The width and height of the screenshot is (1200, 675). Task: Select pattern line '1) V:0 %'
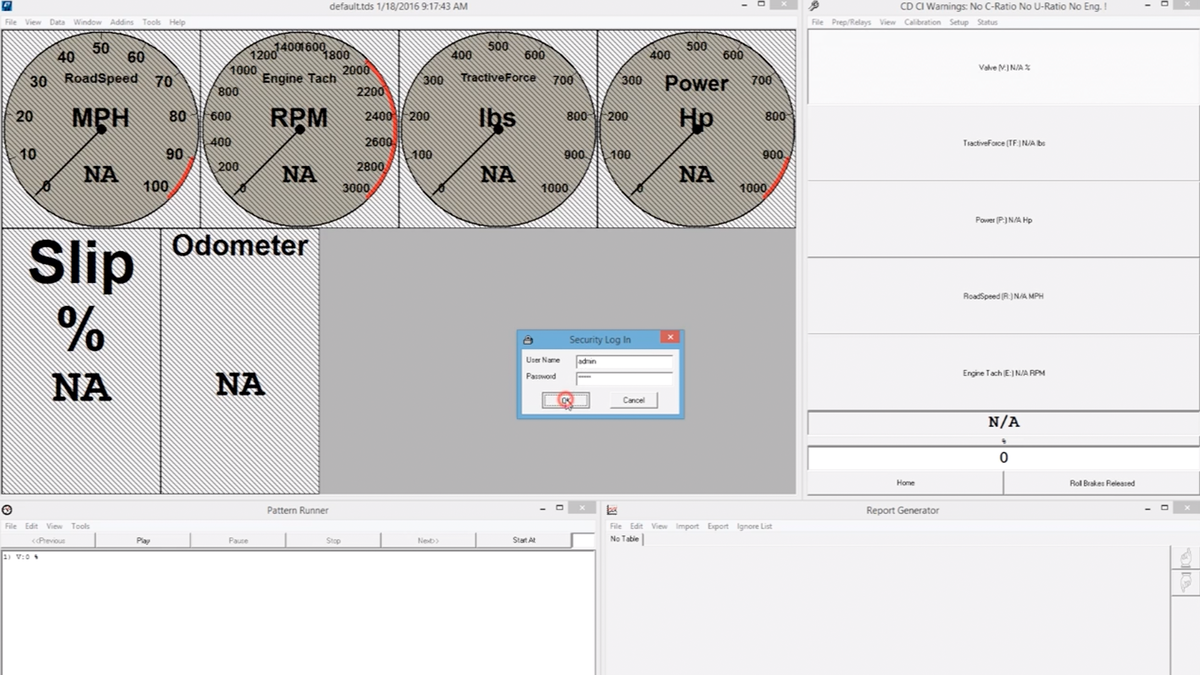(20, 556)
